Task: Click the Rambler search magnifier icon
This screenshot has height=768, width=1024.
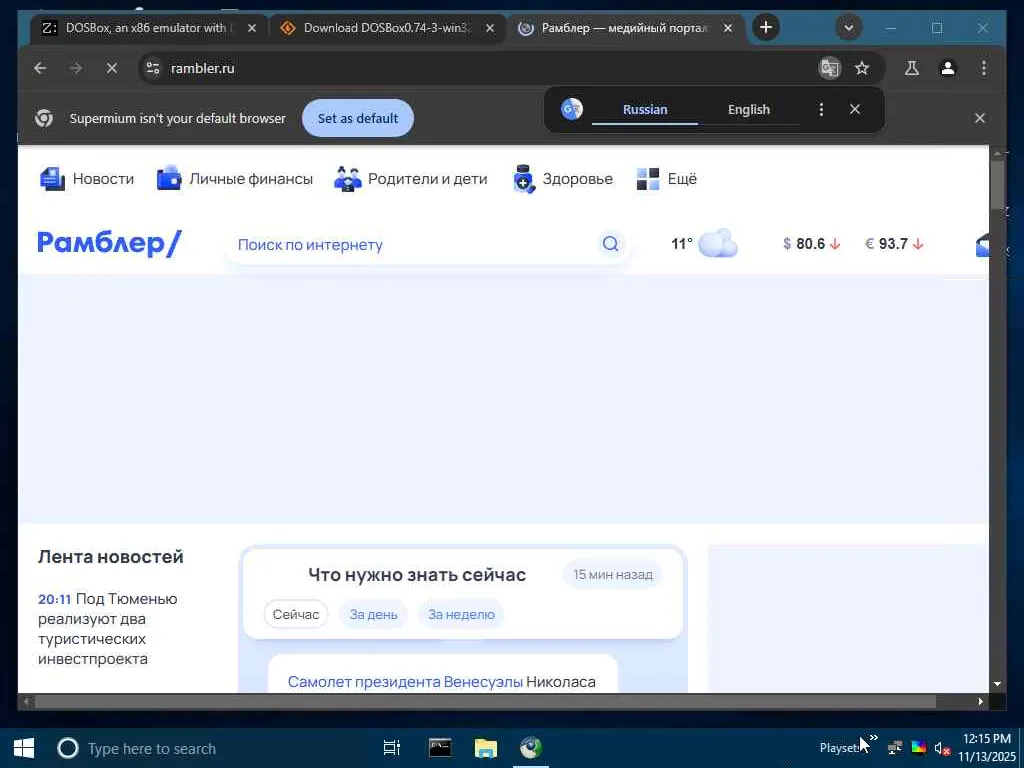Action: coord(611,244)
